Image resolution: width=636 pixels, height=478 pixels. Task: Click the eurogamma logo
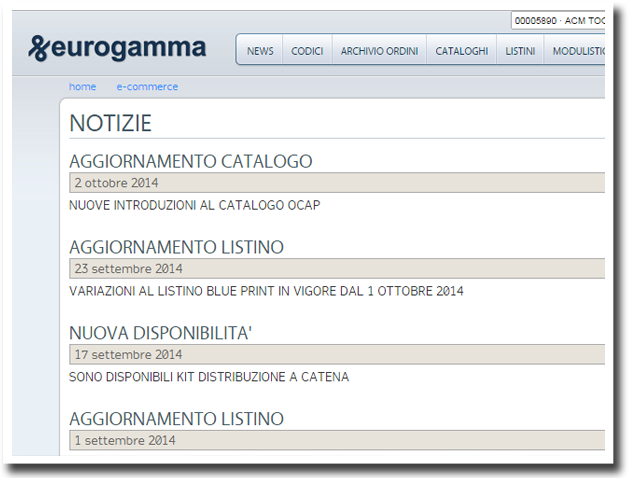(x=117, y=48)
